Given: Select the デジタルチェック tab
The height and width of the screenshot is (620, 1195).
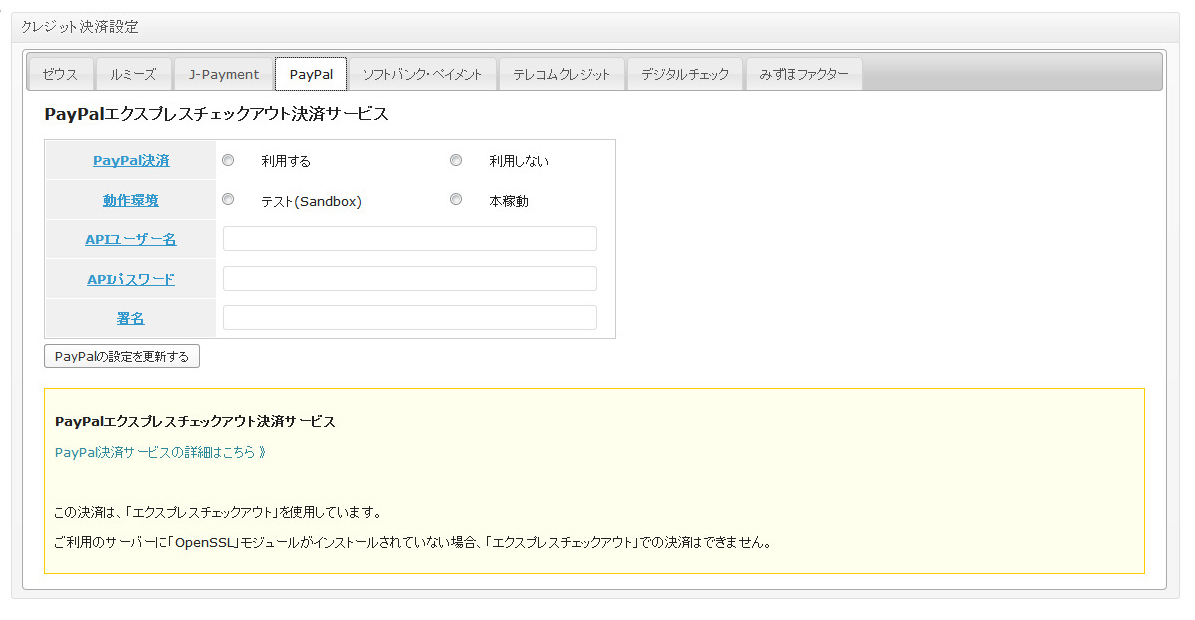Looking at the screenshot, I should 685,74.
